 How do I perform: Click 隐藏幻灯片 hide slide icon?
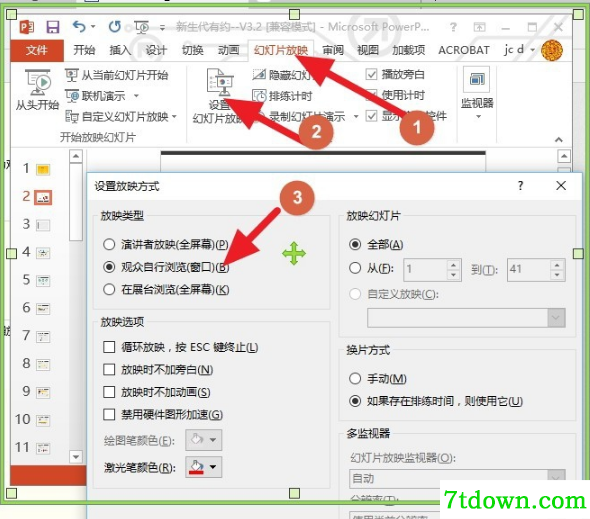(x=259, y=75)
